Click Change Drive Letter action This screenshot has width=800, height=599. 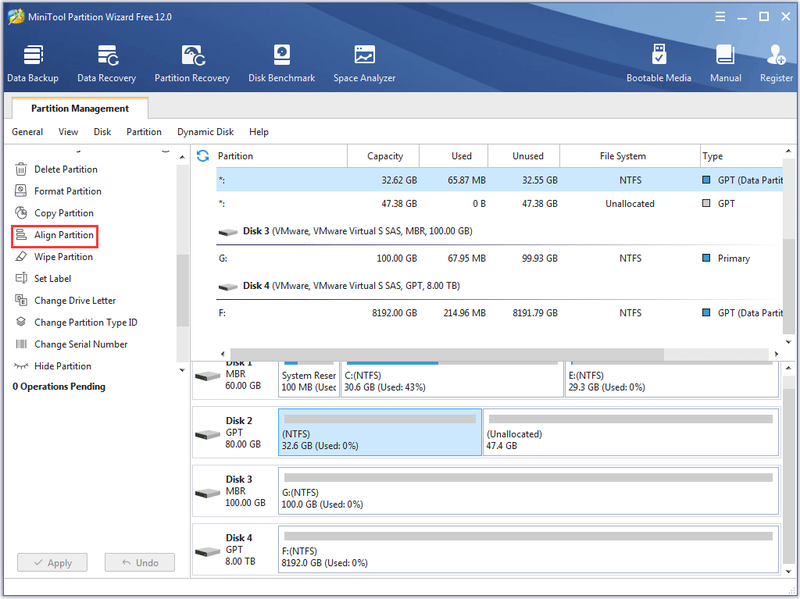point(75,301)
